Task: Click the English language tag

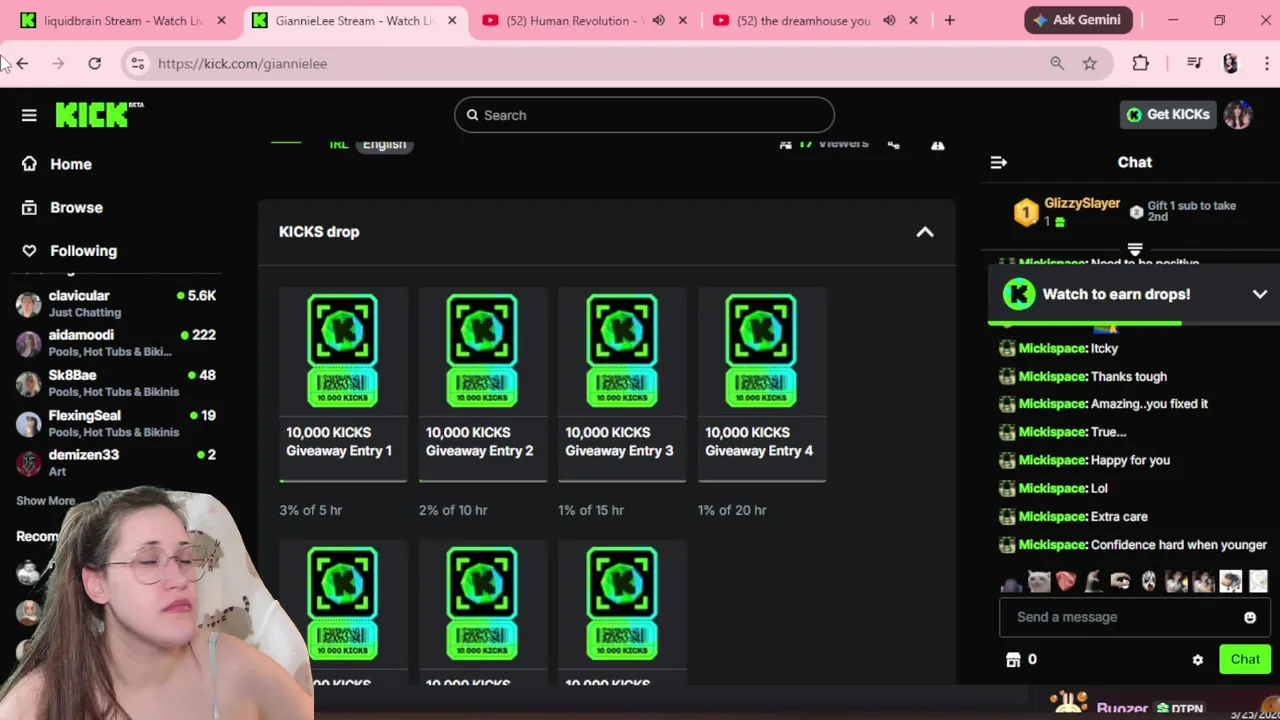Action: [x=384, y=145]
